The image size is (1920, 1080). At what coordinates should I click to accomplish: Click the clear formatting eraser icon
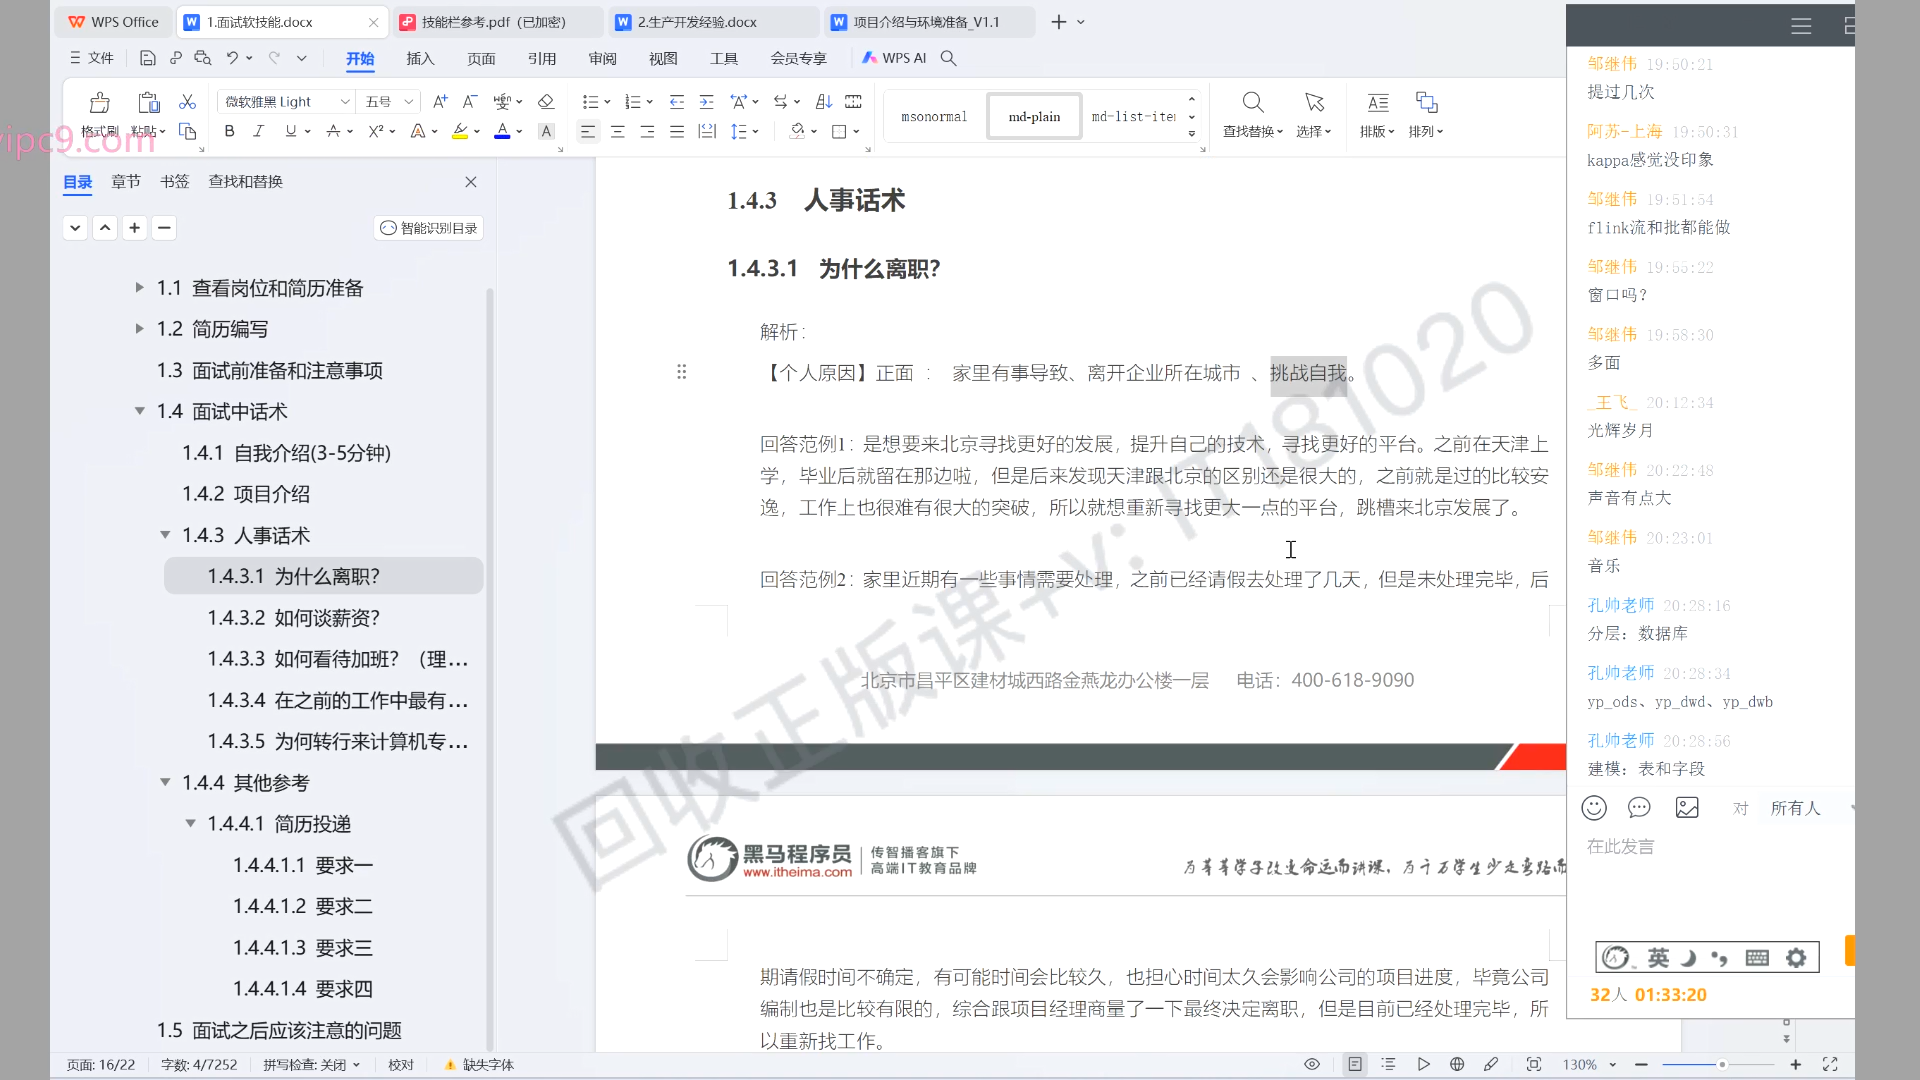click(545, 102)
